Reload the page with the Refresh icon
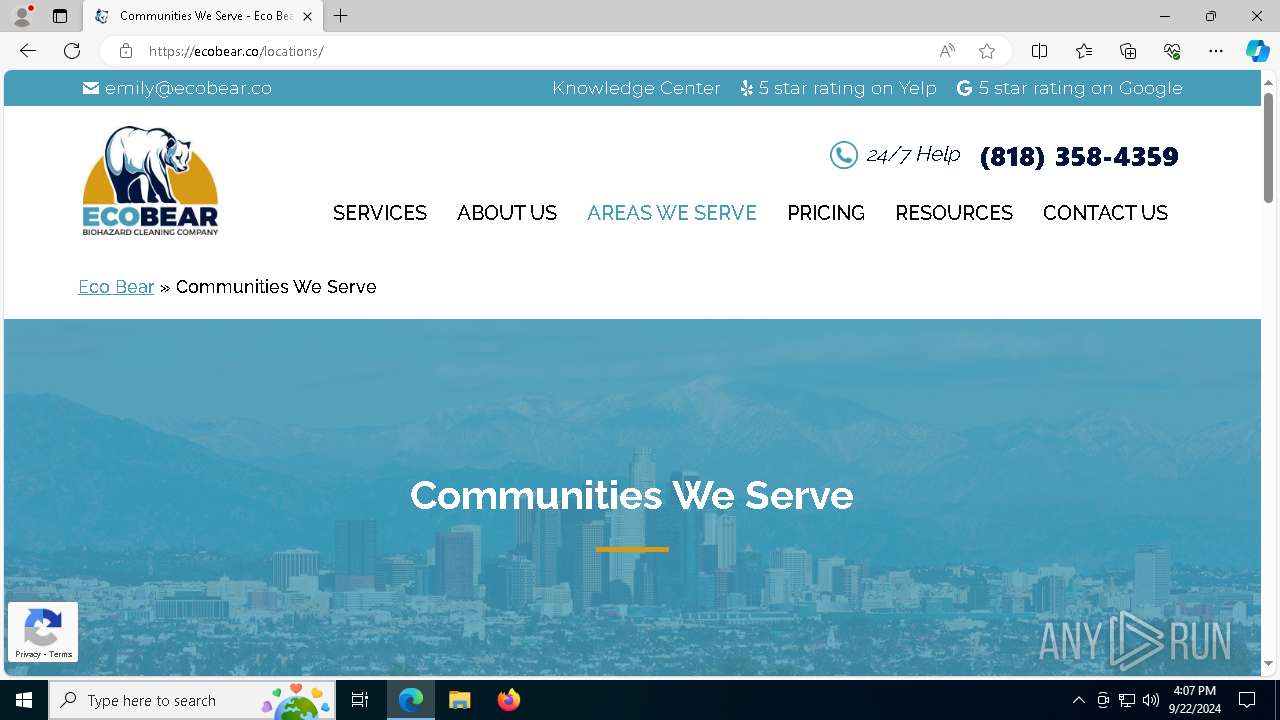1280x720 pixels. tap(72, 51)
